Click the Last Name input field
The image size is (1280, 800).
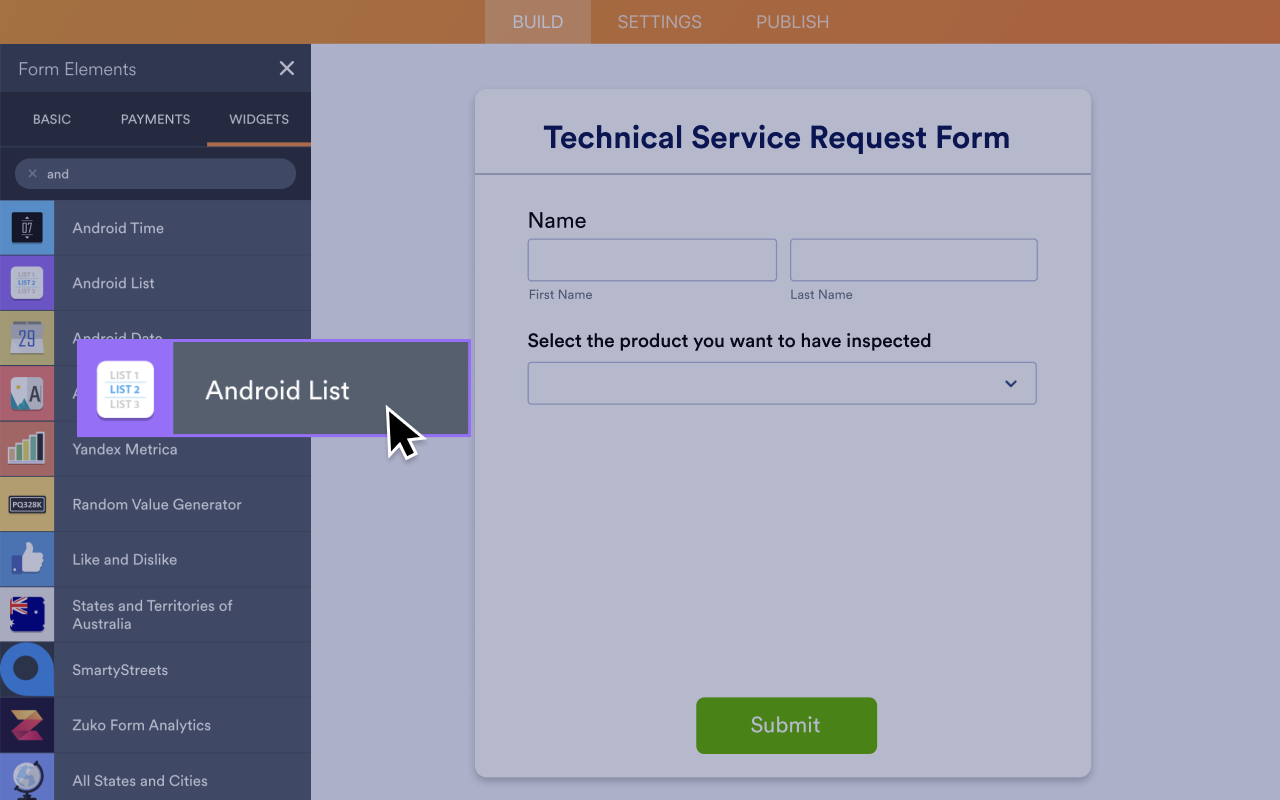pyautogui.click(x=913, y=260)
